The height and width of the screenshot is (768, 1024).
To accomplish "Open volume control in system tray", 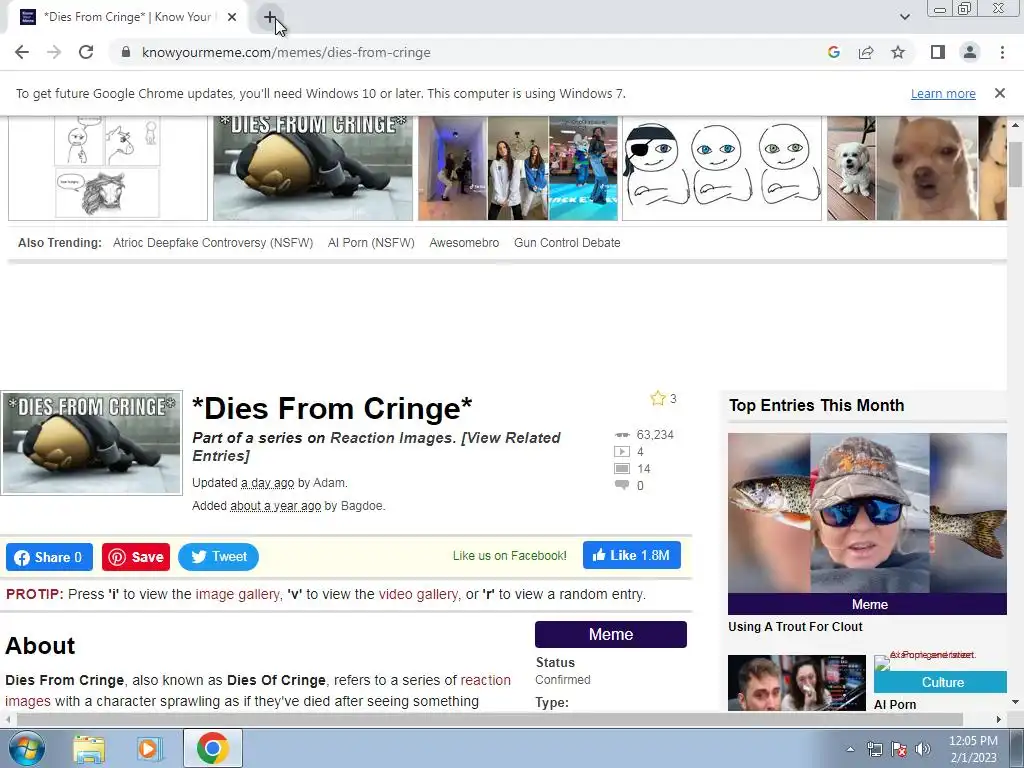I will 923,749.
